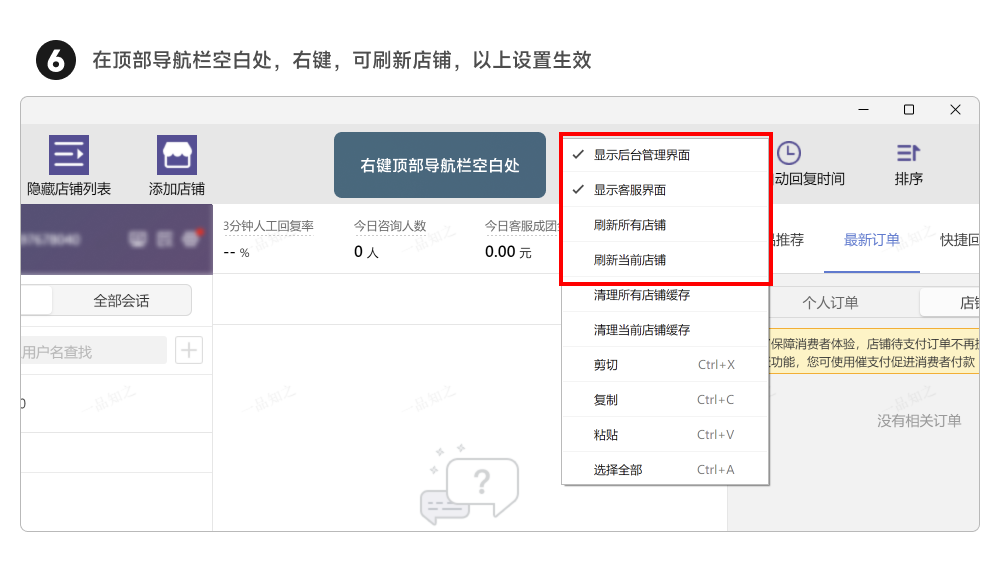Click the 添加店铺 add shop icon

177,155
